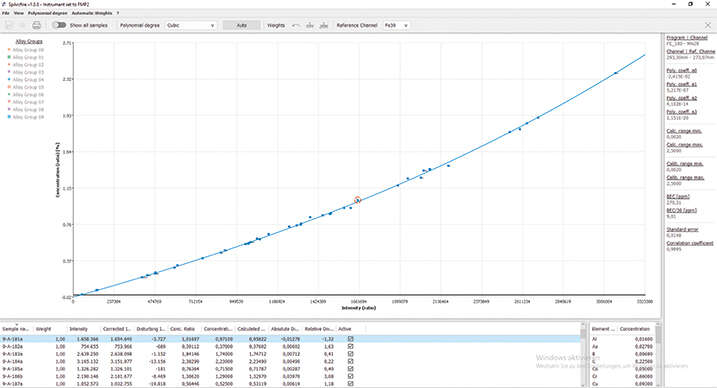Click the second weights distribution icon
This screenshot has width=717, height=388.
tap(310, 25)
